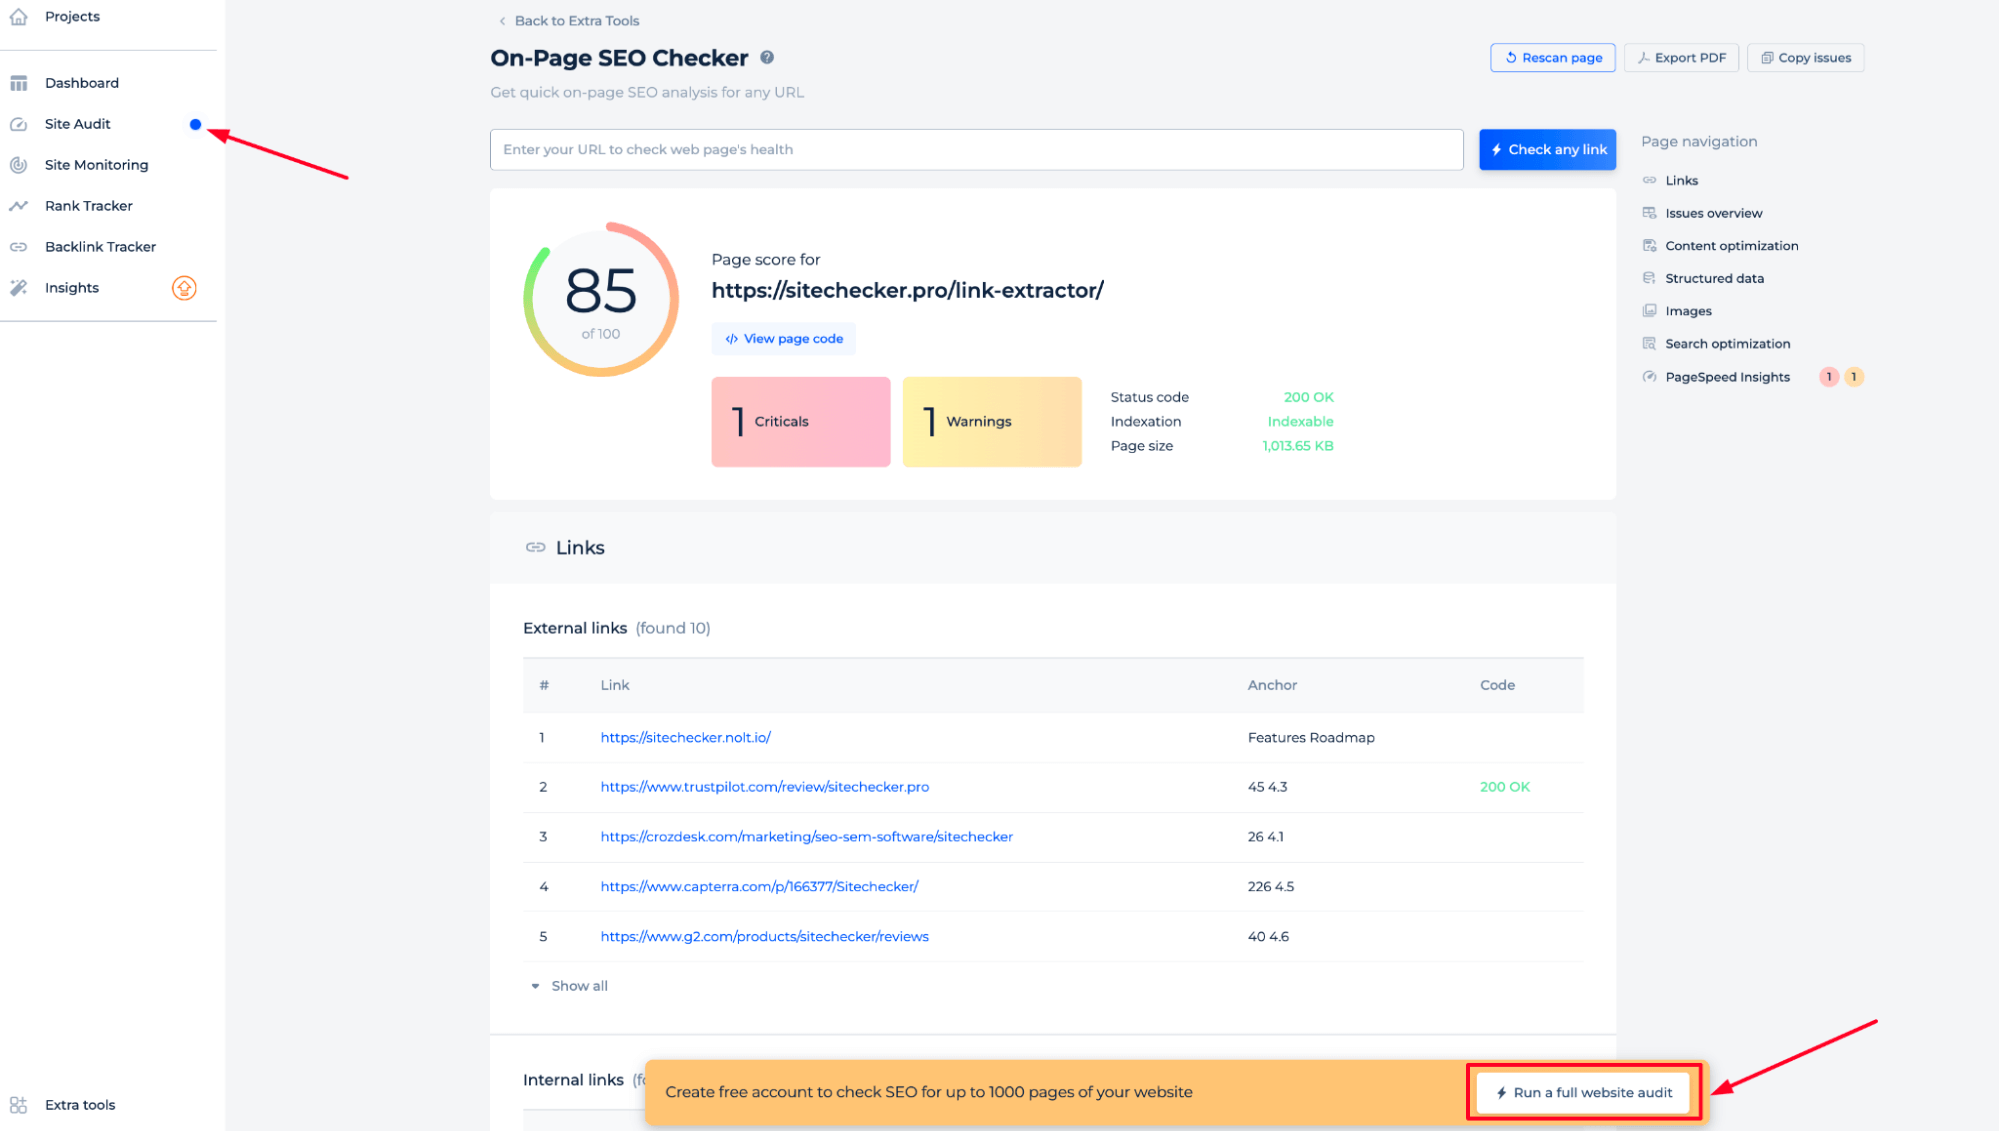Click the Issues overview icon in Page navigation
Image resolution: width=1999 pixels, height=1132 pixels.
coord(1649,213)
